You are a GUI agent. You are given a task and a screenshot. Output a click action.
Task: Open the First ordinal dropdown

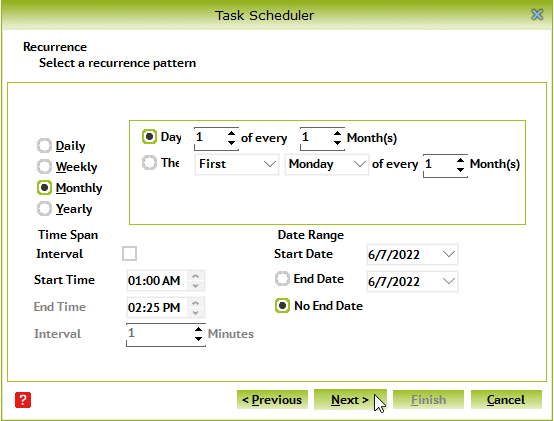pos(237,164)
